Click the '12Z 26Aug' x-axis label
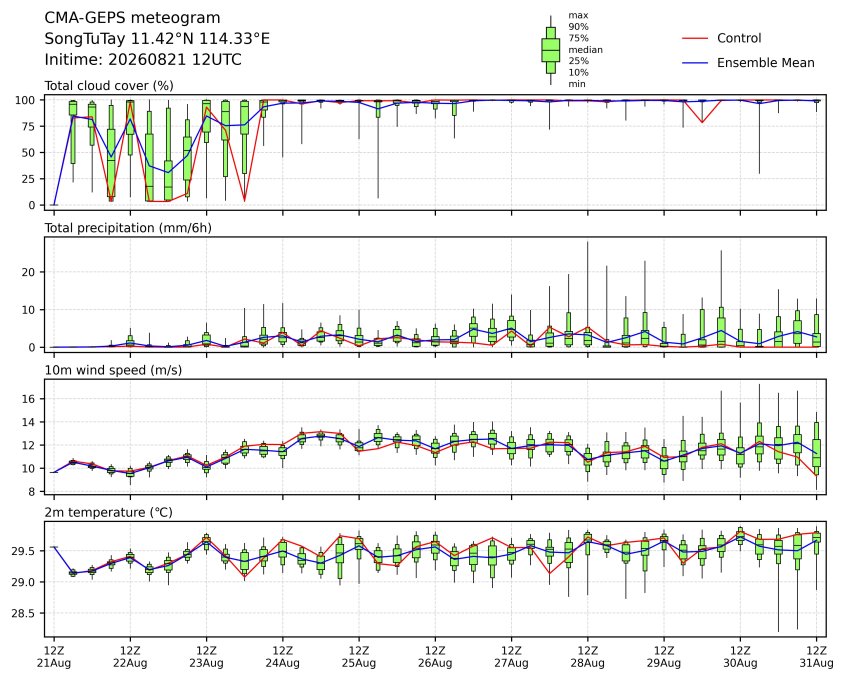845x680 pixels. coord(435,657)
